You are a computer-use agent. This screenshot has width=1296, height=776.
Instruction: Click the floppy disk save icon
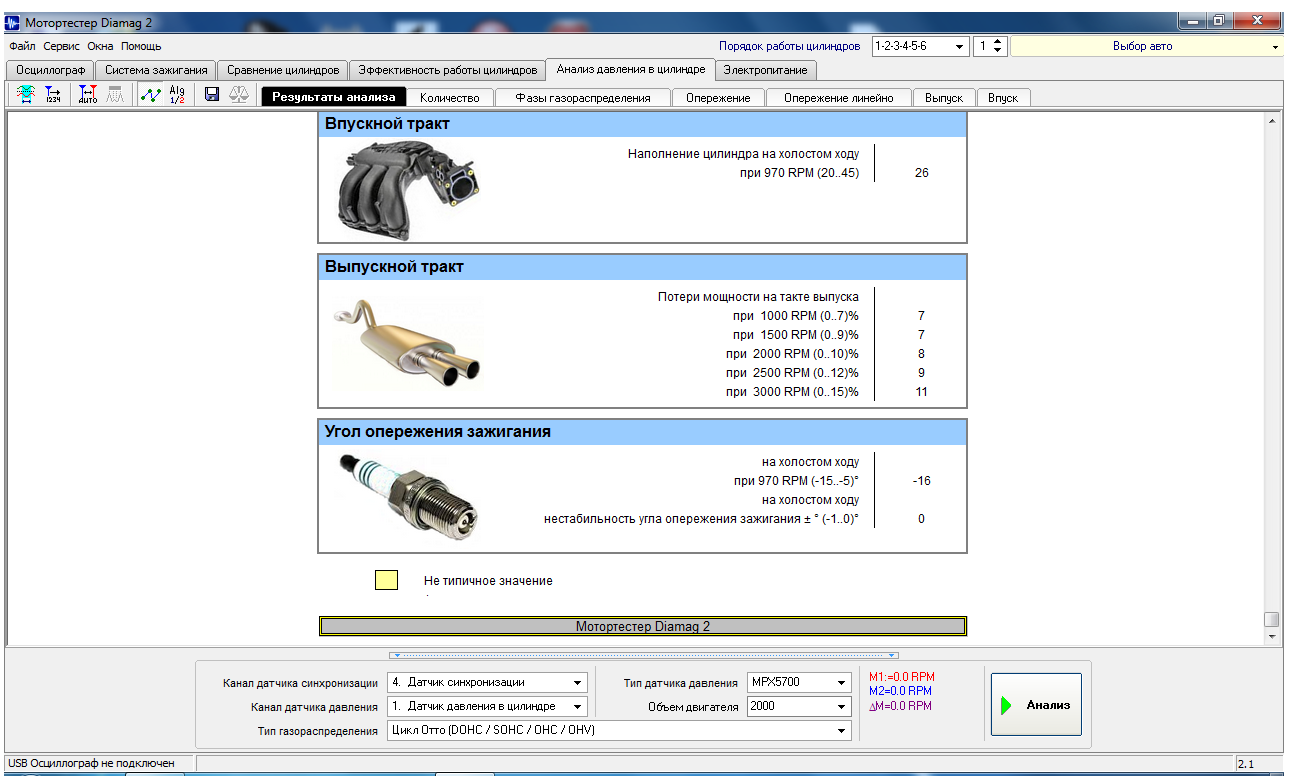point(212,95)
